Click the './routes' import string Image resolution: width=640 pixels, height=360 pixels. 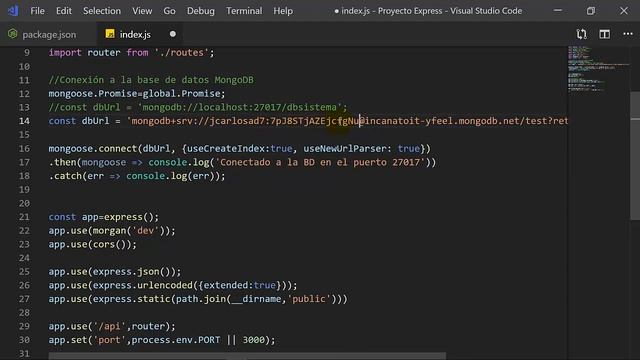tap(182, 53)
